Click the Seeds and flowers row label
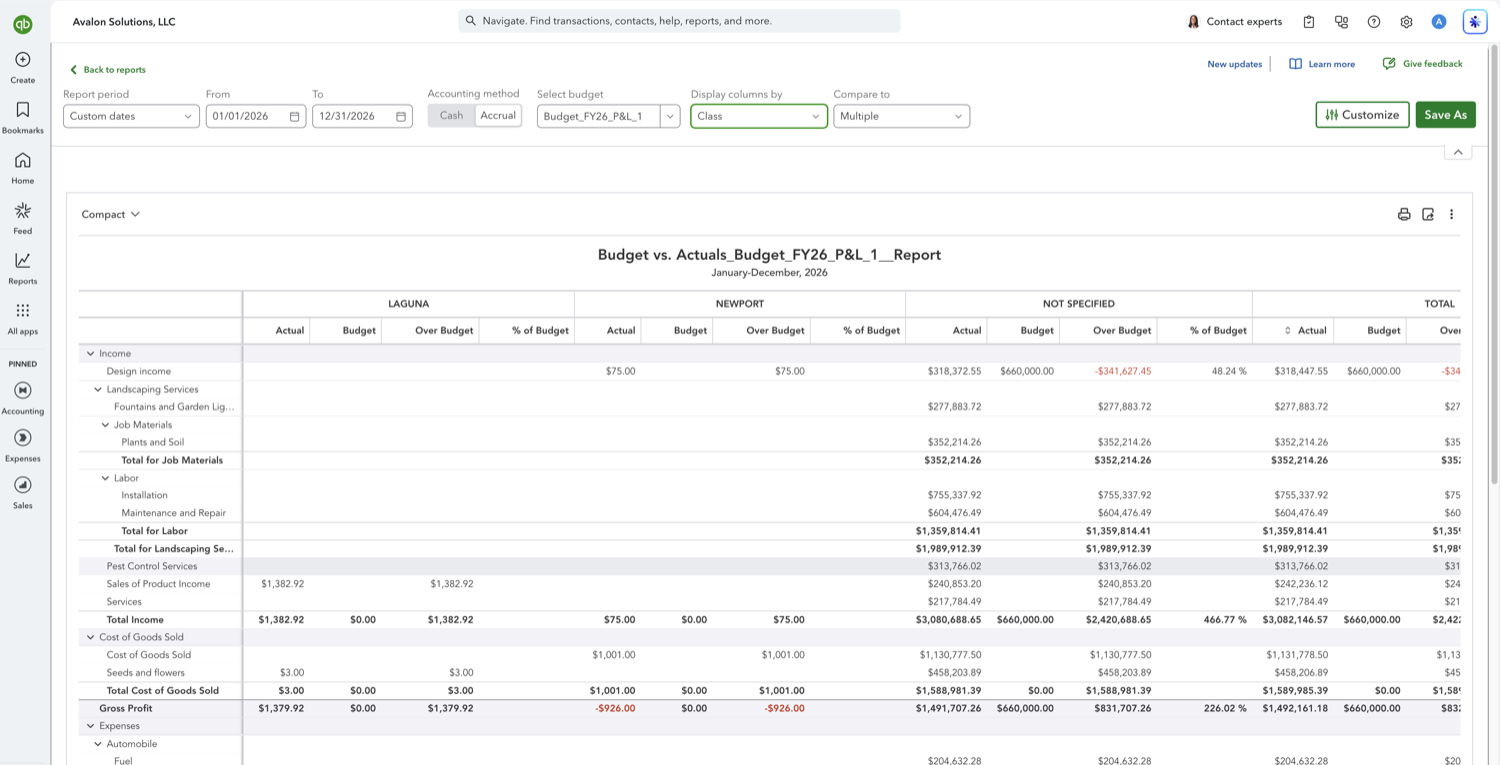The width and height of the screenshot is (1500, 765). coord(145,673)
